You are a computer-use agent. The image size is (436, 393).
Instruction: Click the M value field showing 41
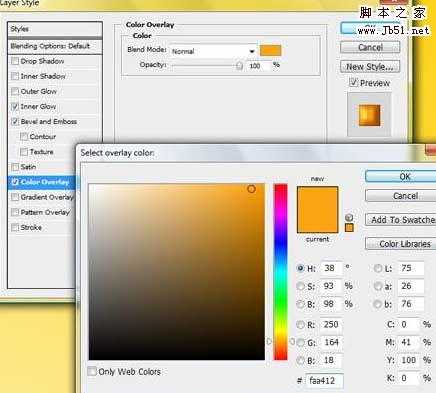tap(409, 342)
